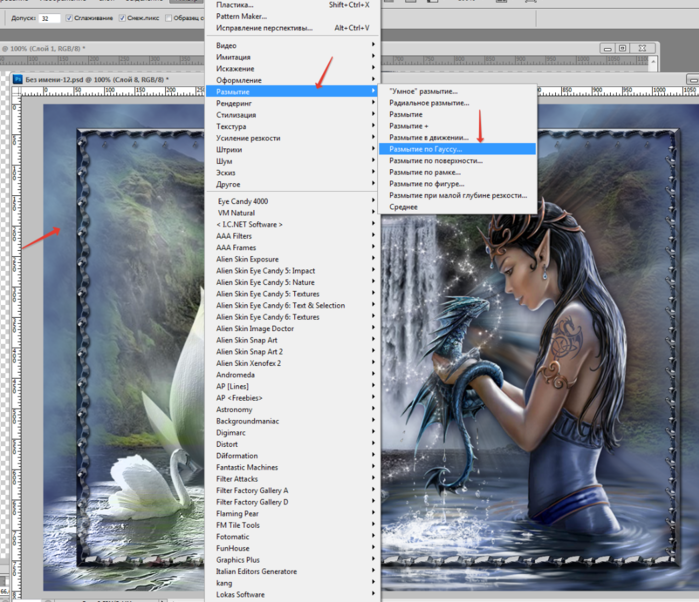699x602 pixels.
Task: Open the Italian Editors Generatore menu
Action: point(293,572)
